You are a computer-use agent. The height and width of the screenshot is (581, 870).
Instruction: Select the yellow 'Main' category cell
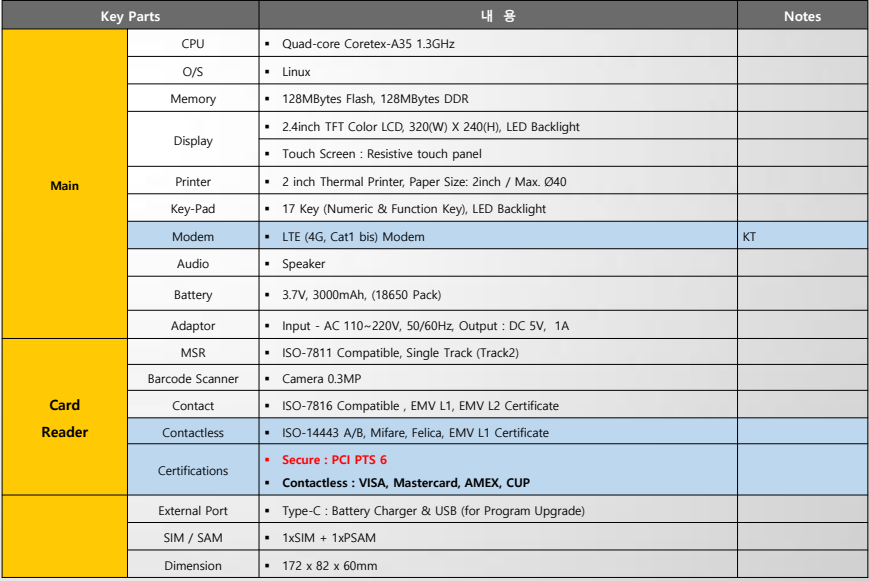(x=65, y=186)
